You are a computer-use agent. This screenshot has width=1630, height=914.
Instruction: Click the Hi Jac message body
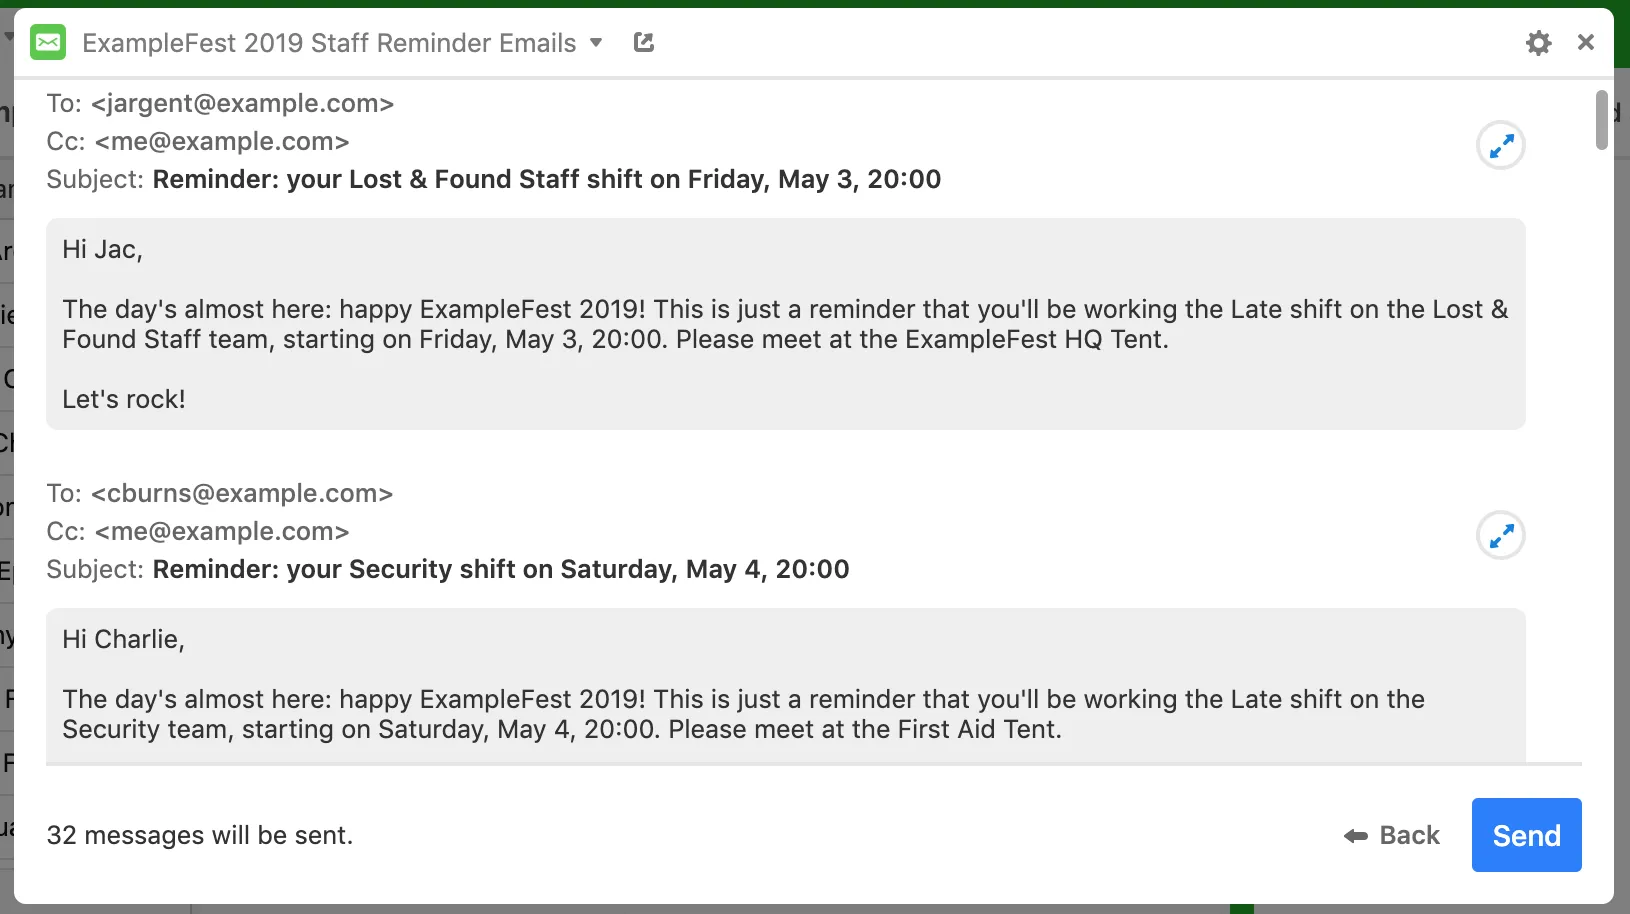785,324
